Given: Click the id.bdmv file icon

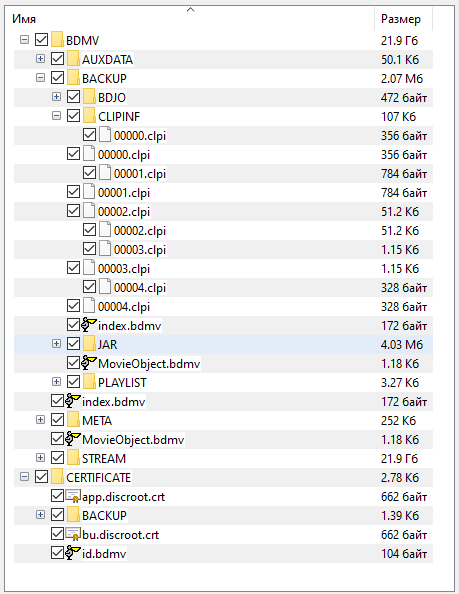Looking at the screenshot, I should click(73, 553).
